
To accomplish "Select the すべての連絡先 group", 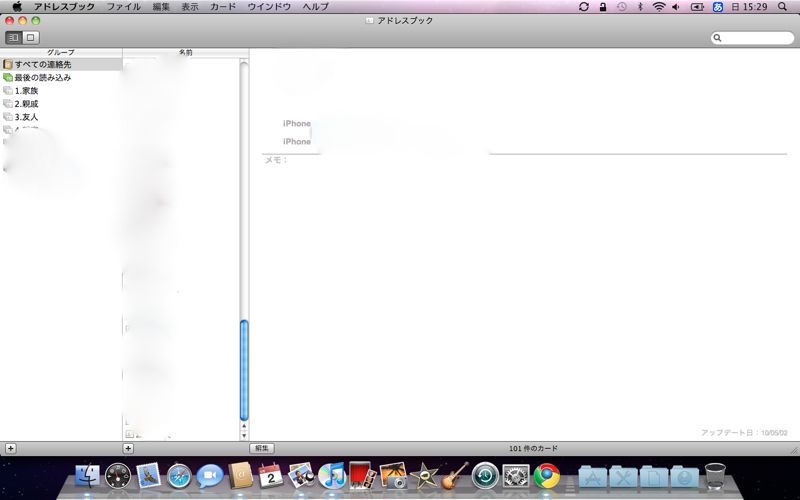I will pos(61,64).
